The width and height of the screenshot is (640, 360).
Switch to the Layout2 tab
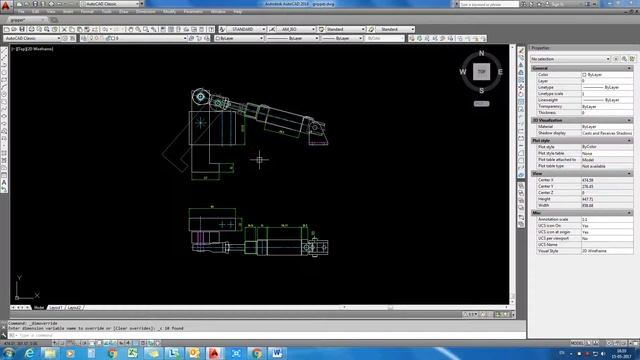74,307
